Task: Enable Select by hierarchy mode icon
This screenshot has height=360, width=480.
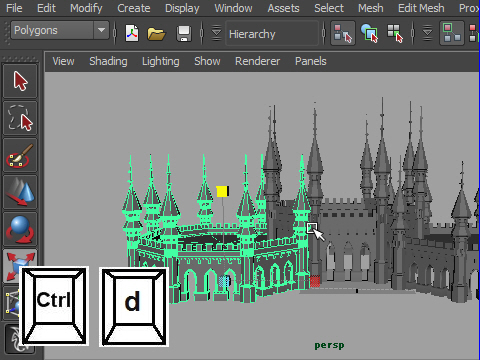Action: pyautogui.click(x=343, y=33)
